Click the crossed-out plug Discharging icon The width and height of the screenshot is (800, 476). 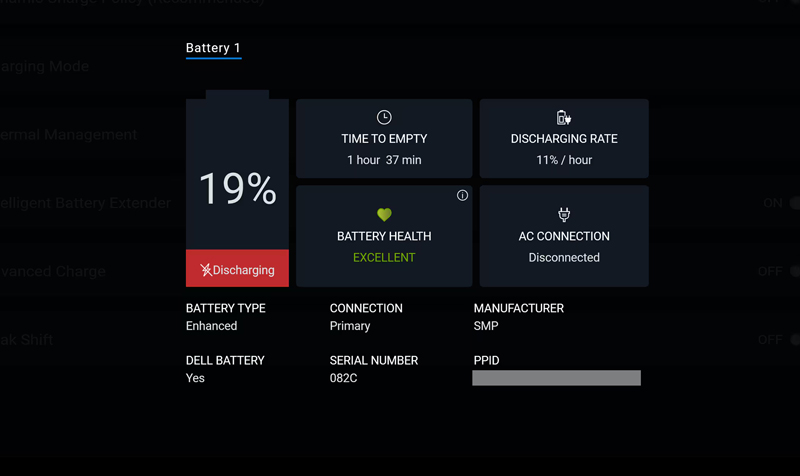(x=206, y=270)
